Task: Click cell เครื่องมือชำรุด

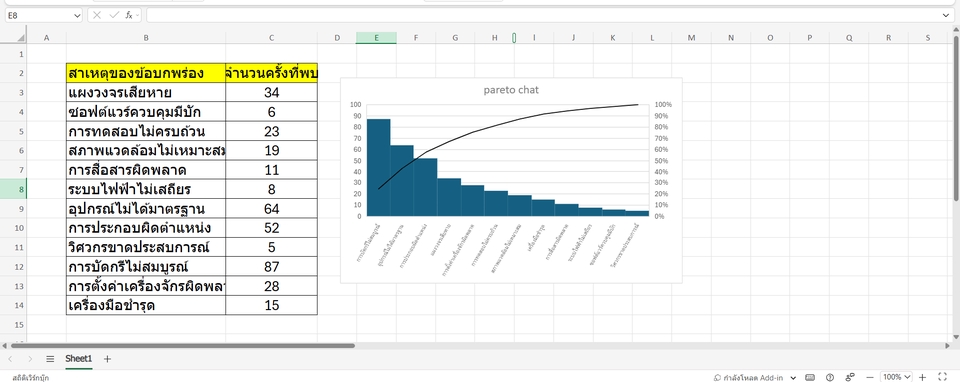Action: click(x=146, y=305)
